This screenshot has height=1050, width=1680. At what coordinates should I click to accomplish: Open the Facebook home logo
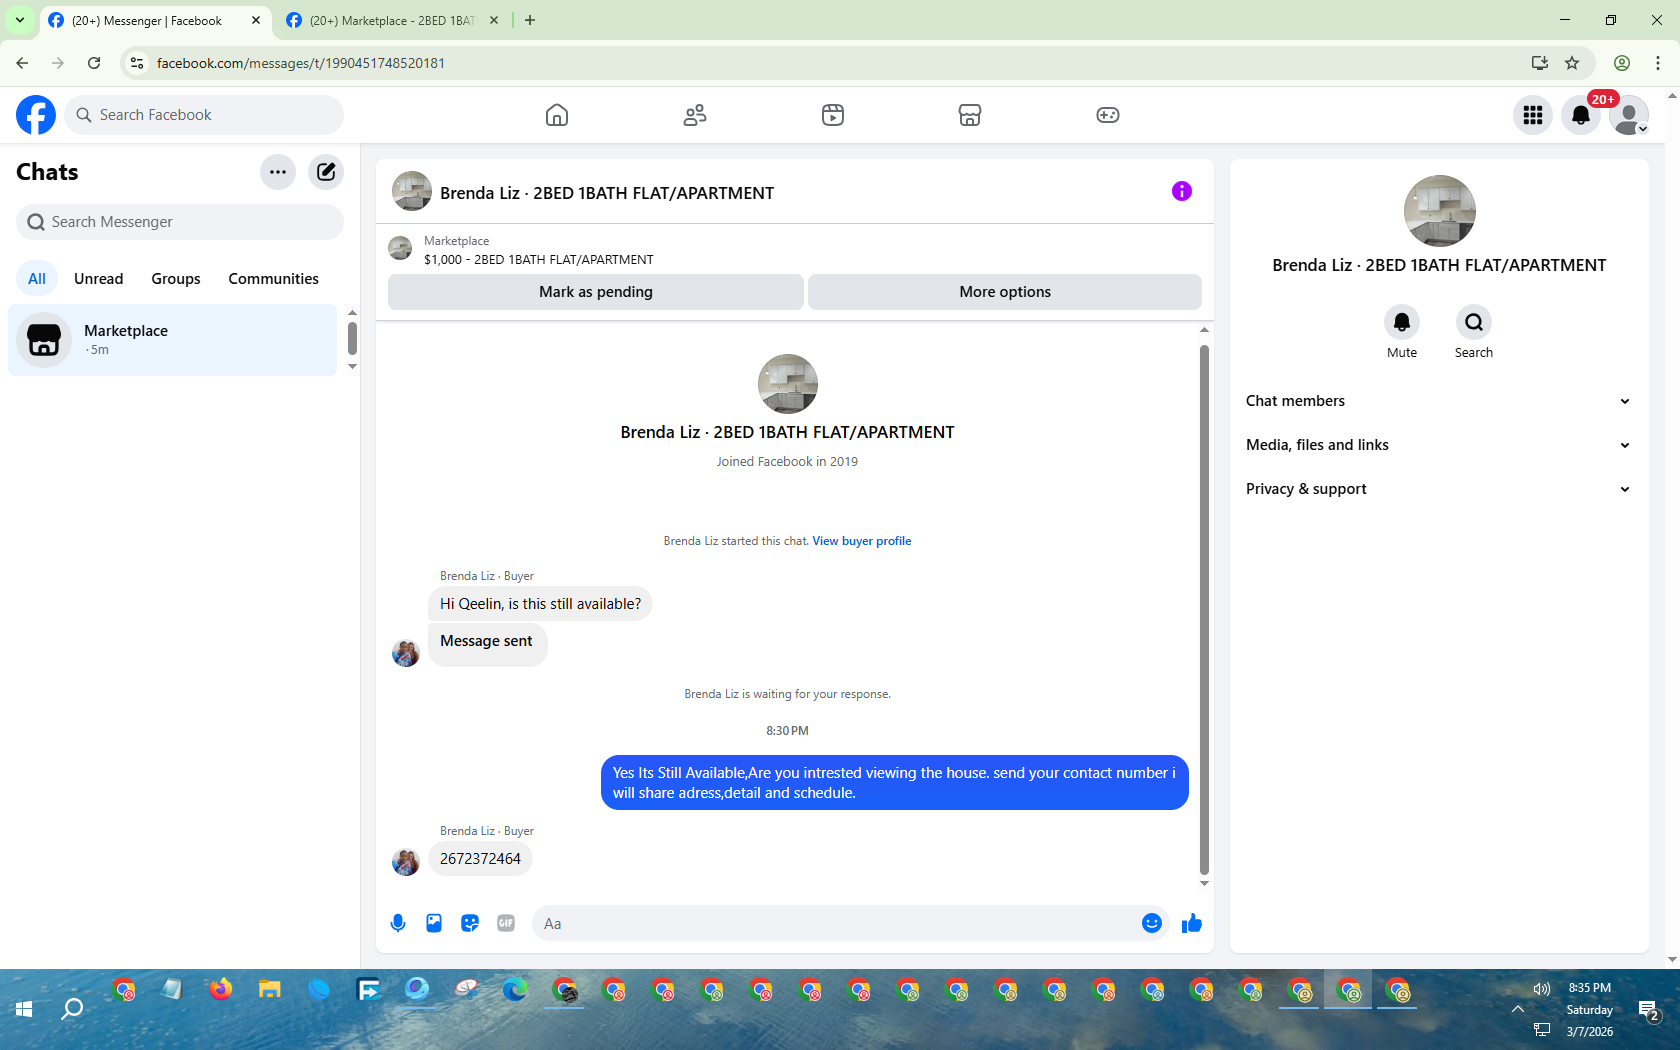pyautogui.click(x=36, y=115)
